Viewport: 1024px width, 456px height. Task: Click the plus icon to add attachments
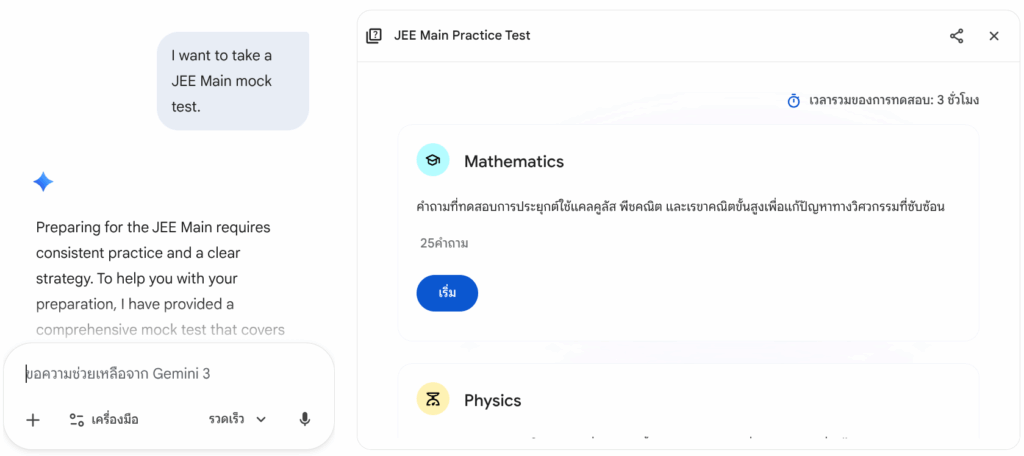tap(33, 420)
